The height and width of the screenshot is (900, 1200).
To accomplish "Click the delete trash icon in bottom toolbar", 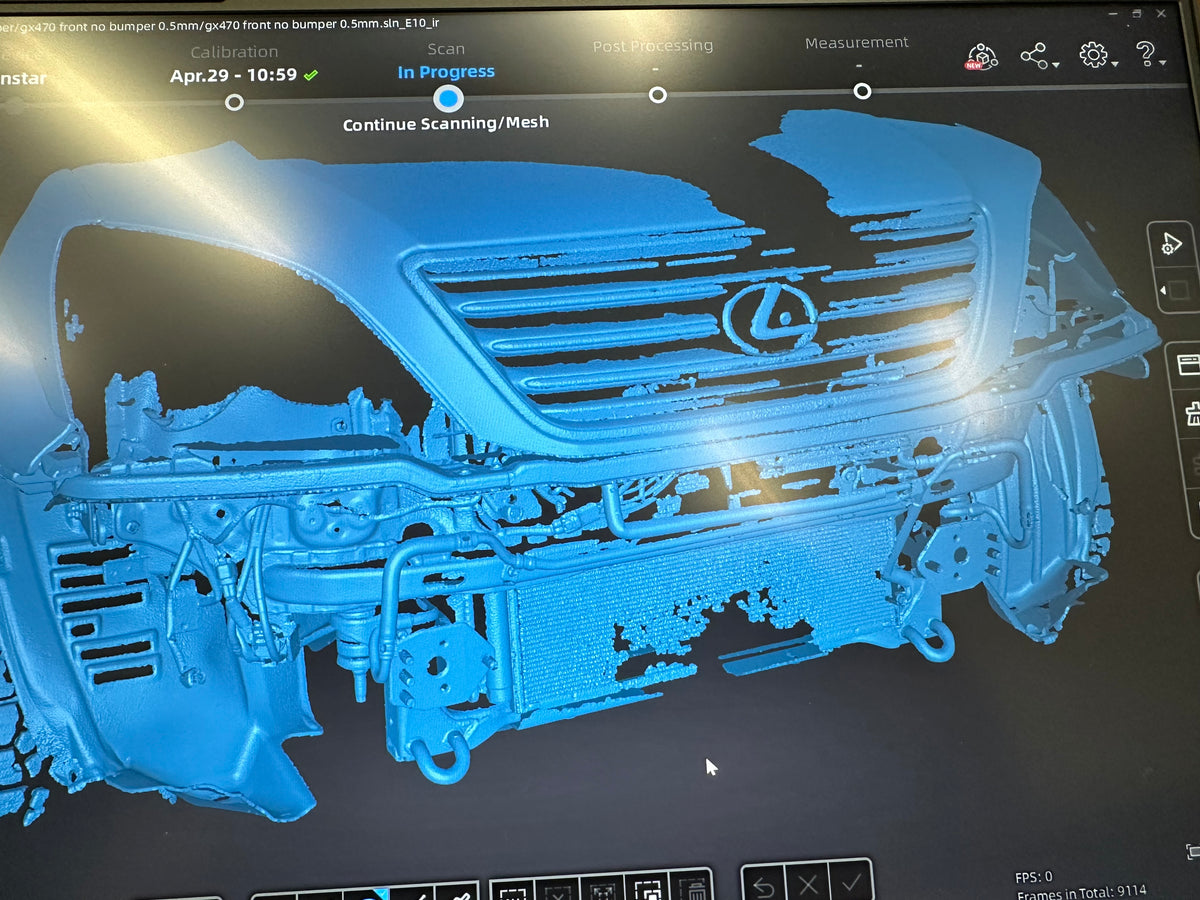I will [693, 889].
